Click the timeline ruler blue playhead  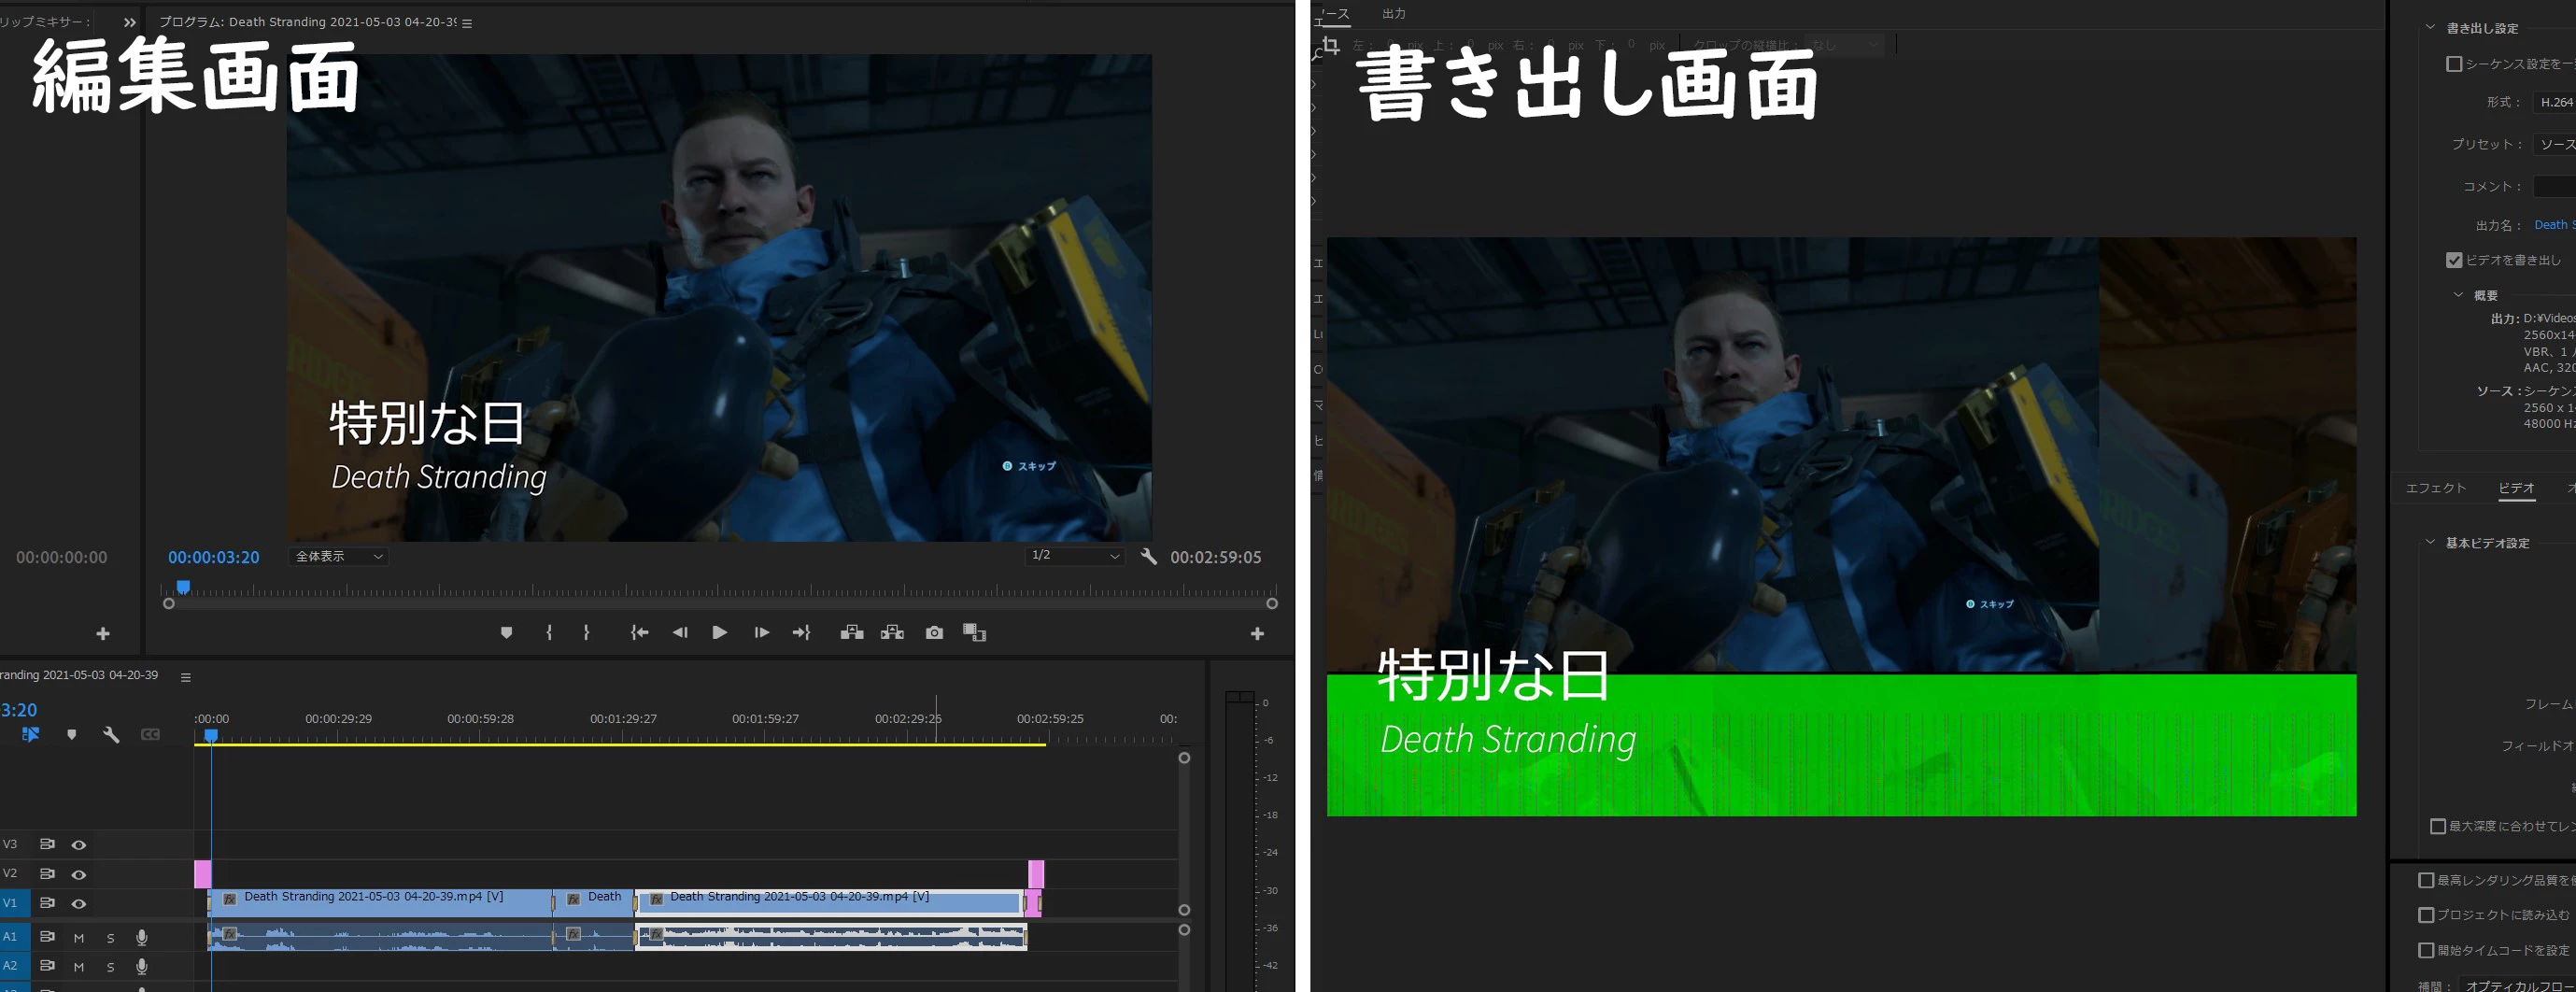[211, 736]
